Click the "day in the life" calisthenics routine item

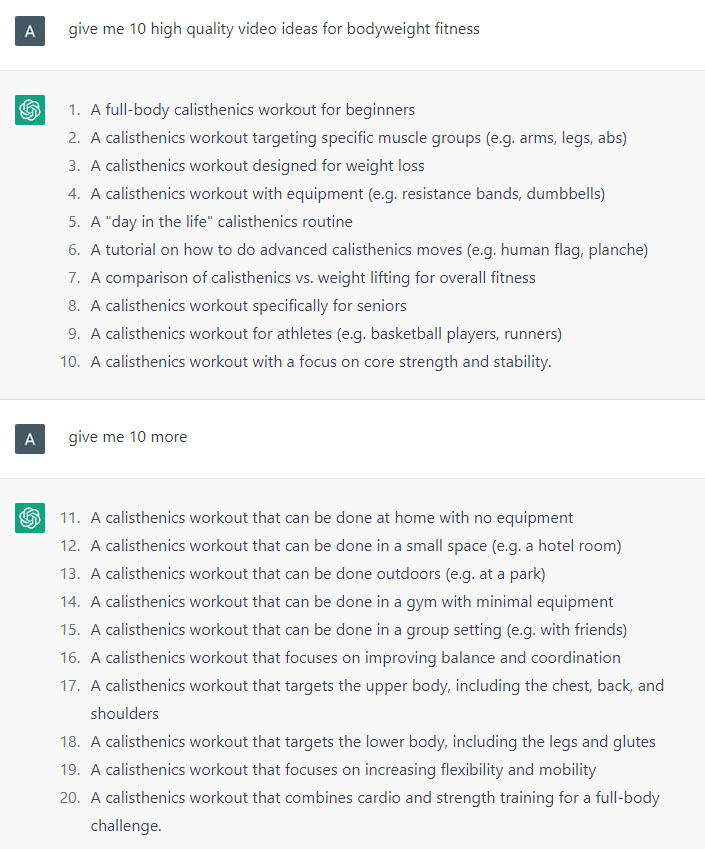click(x=221, y=222)
